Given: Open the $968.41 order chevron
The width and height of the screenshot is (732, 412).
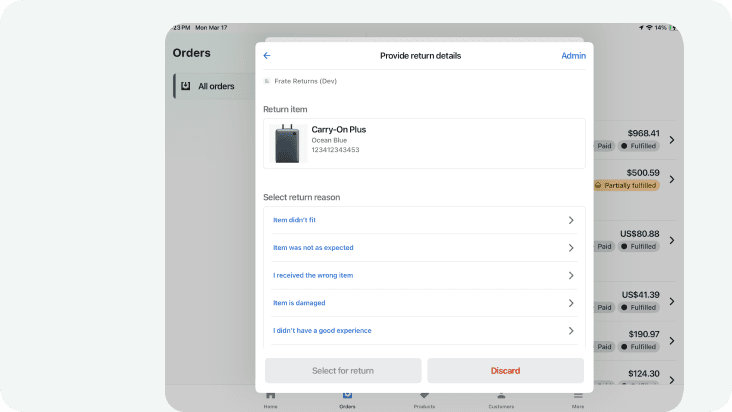Looking at the screenshot, I should pyautogui.click(x=671, y=140).
